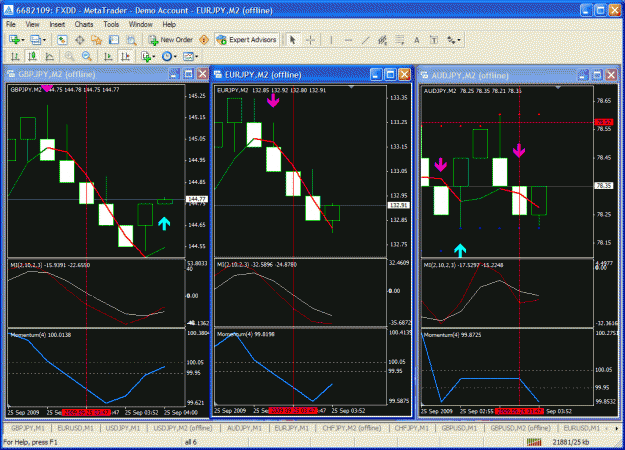Click the New Order button
This screenshot has height=450, width=625.
tap(171, 39)
